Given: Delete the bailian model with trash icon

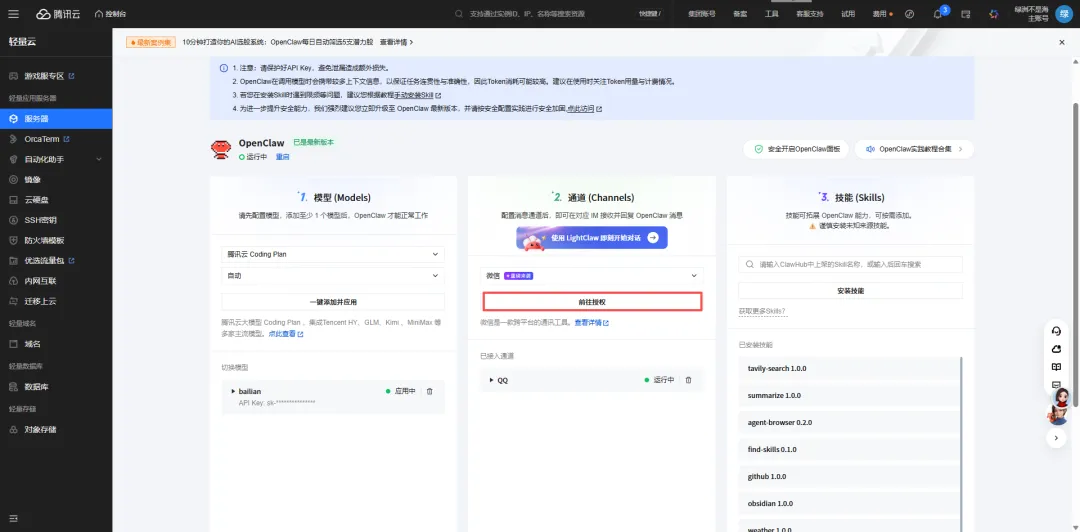Looking at the screenshot, I should 430,391.
